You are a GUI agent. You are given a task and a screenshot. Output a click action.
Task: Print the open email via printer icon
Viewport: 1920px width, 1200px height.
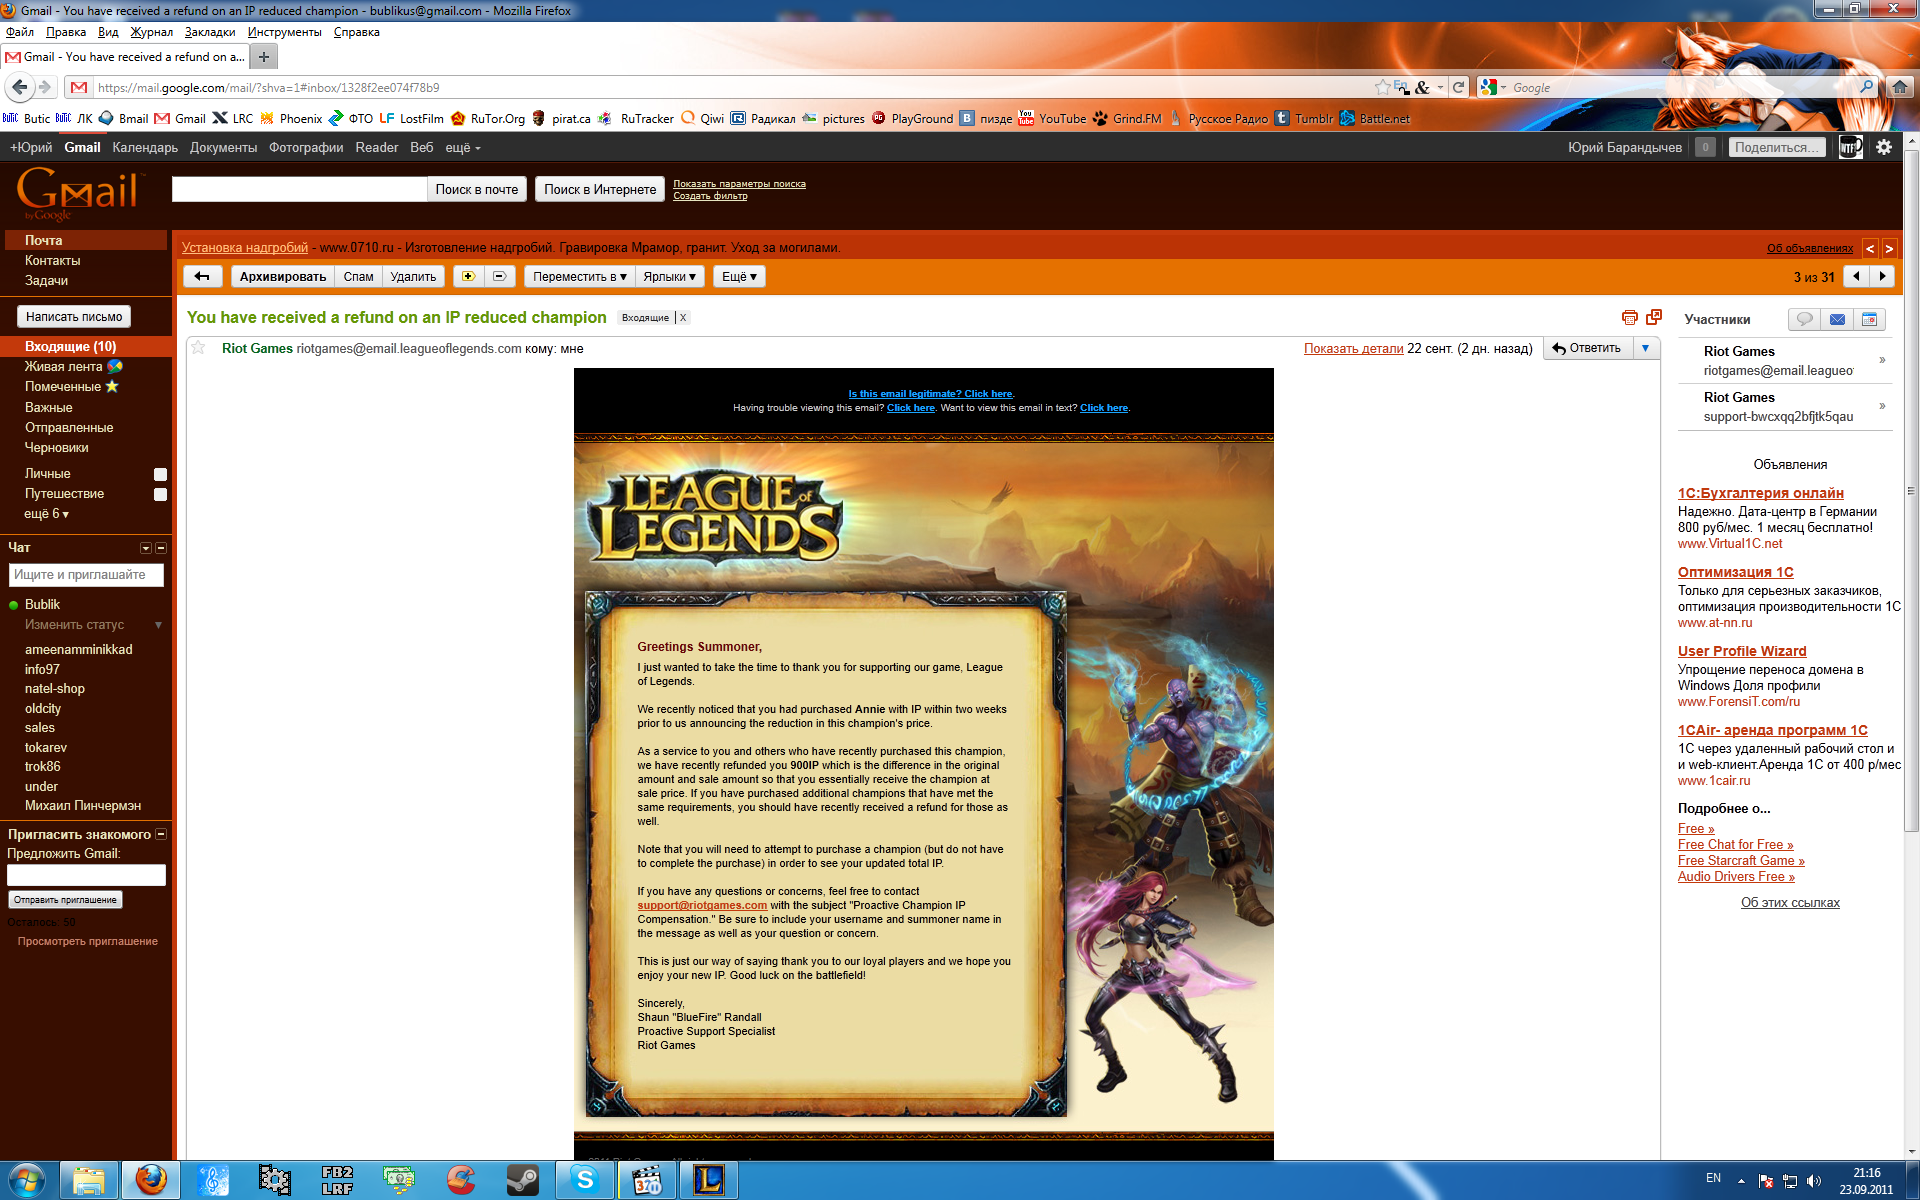point(1629,317)
